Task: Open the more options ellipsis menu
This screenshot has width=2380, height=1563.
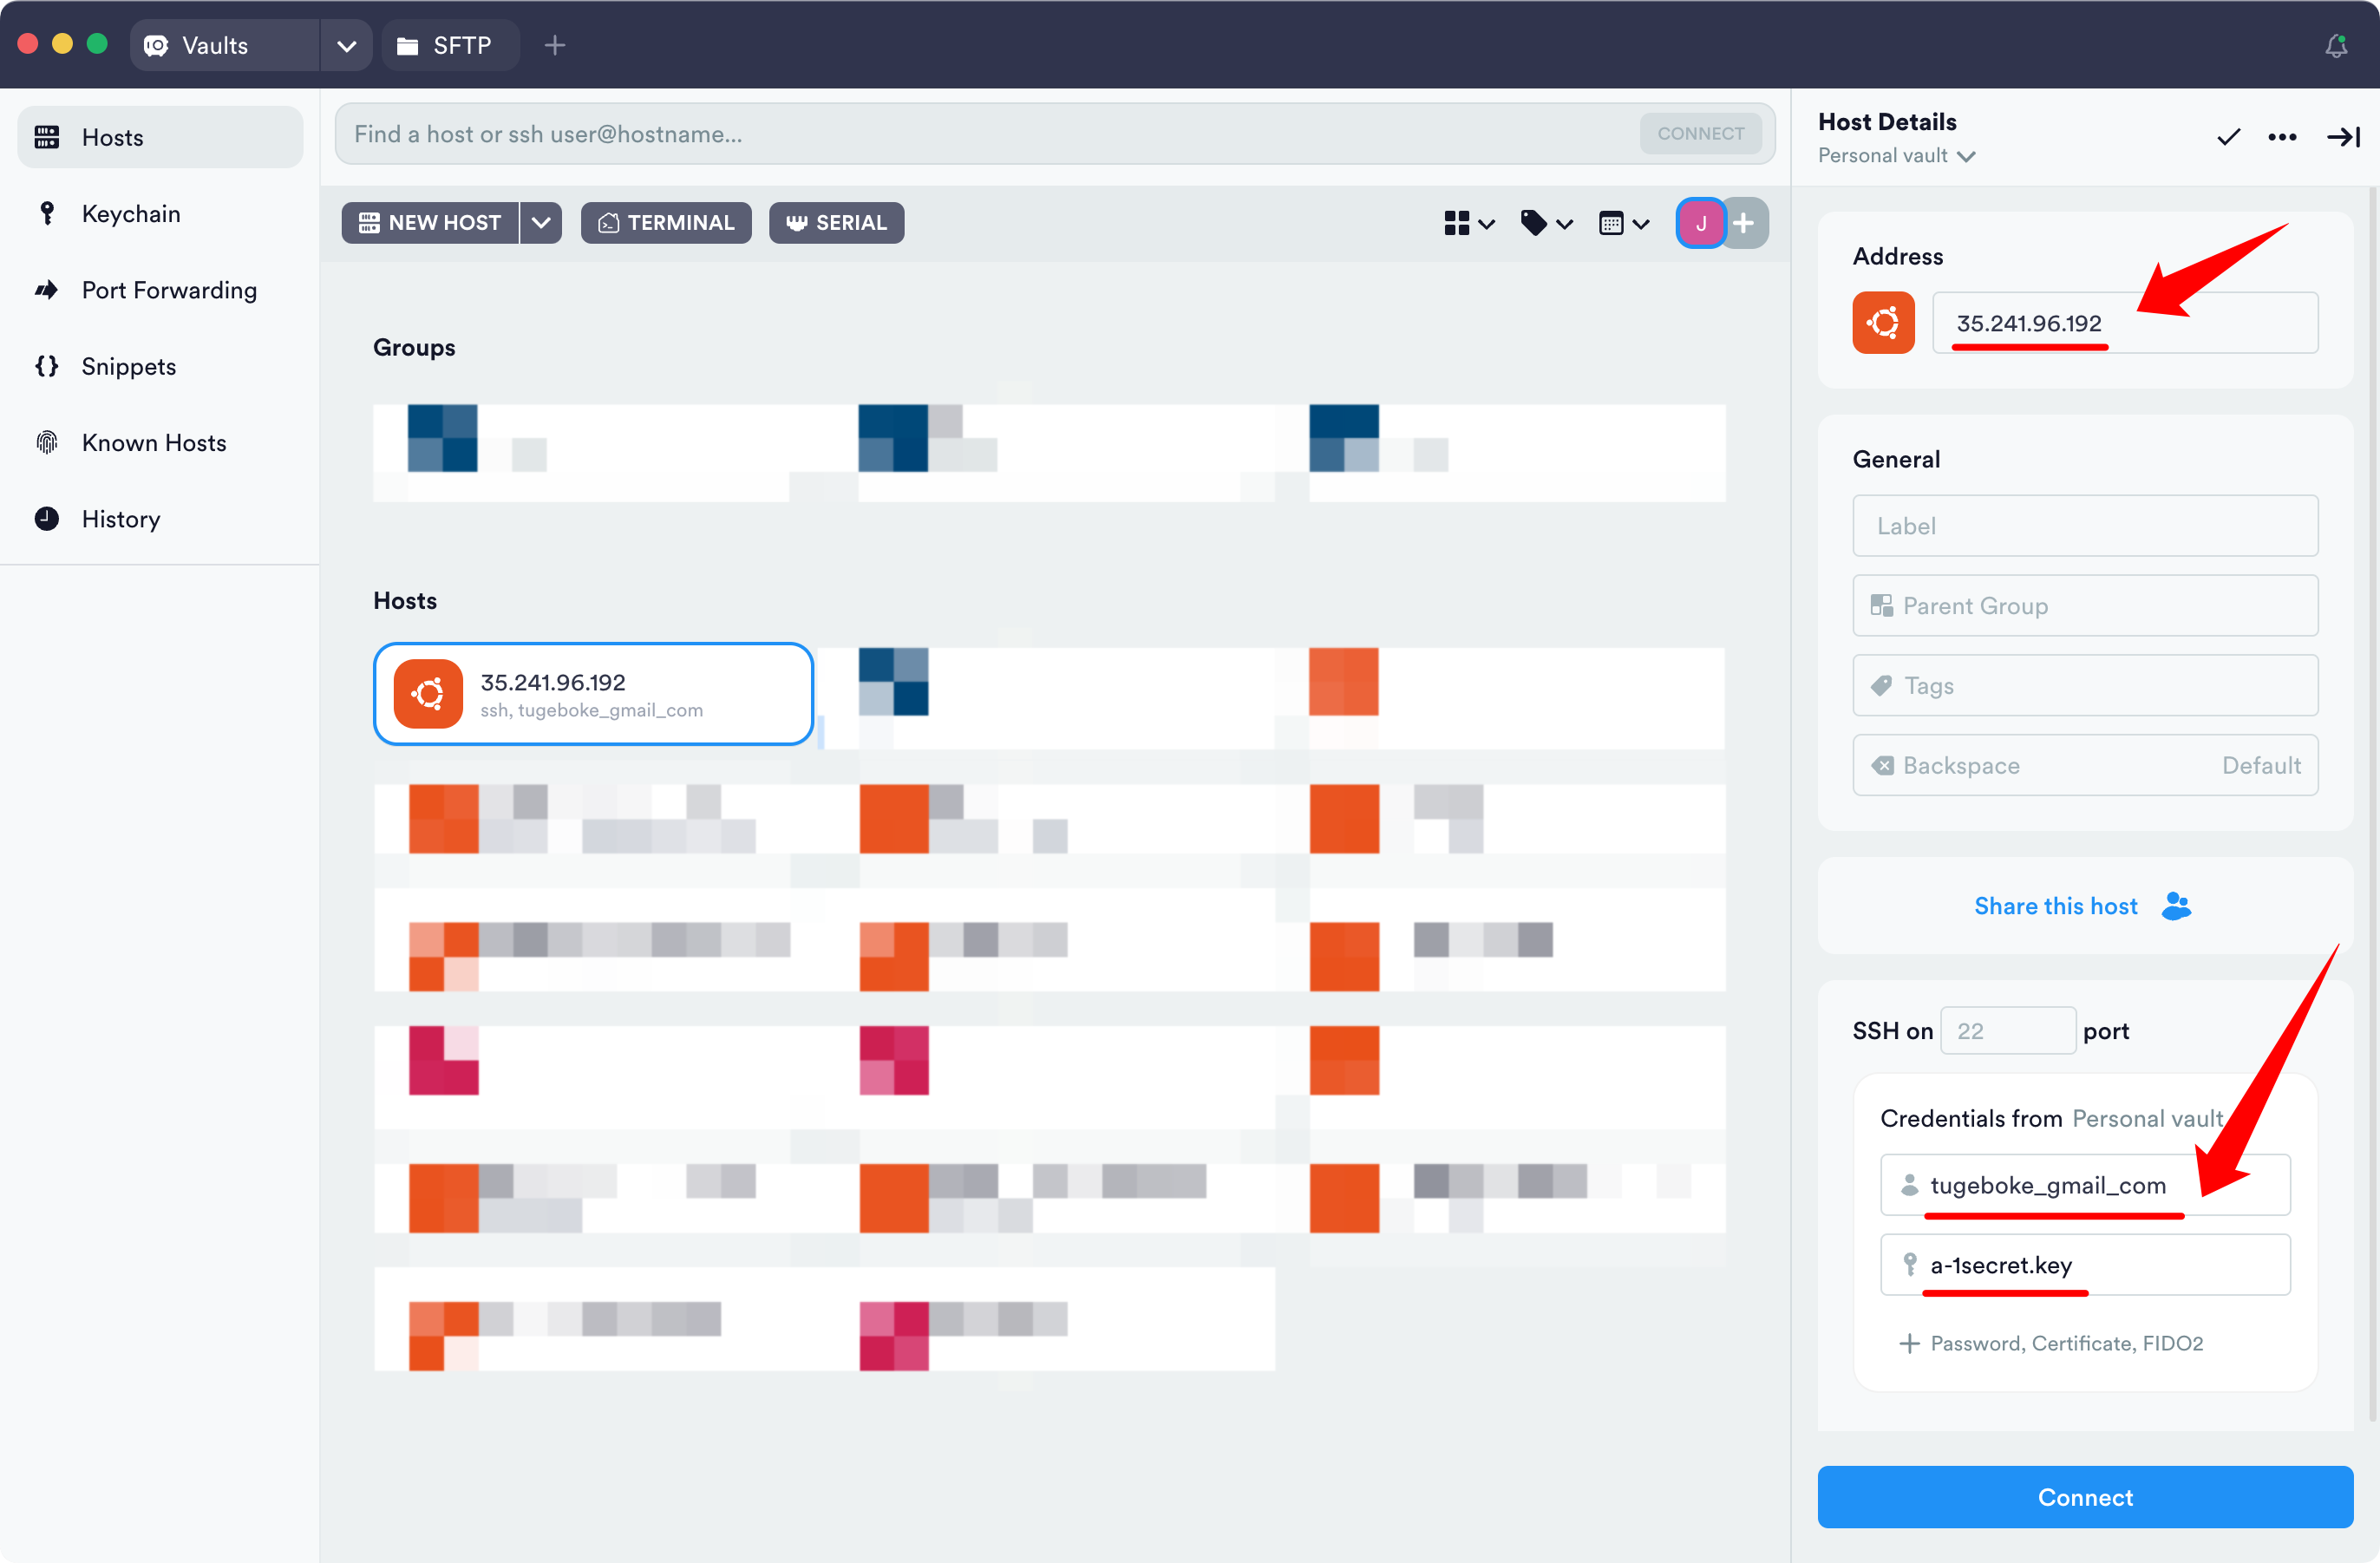Action: point(2282,137)
